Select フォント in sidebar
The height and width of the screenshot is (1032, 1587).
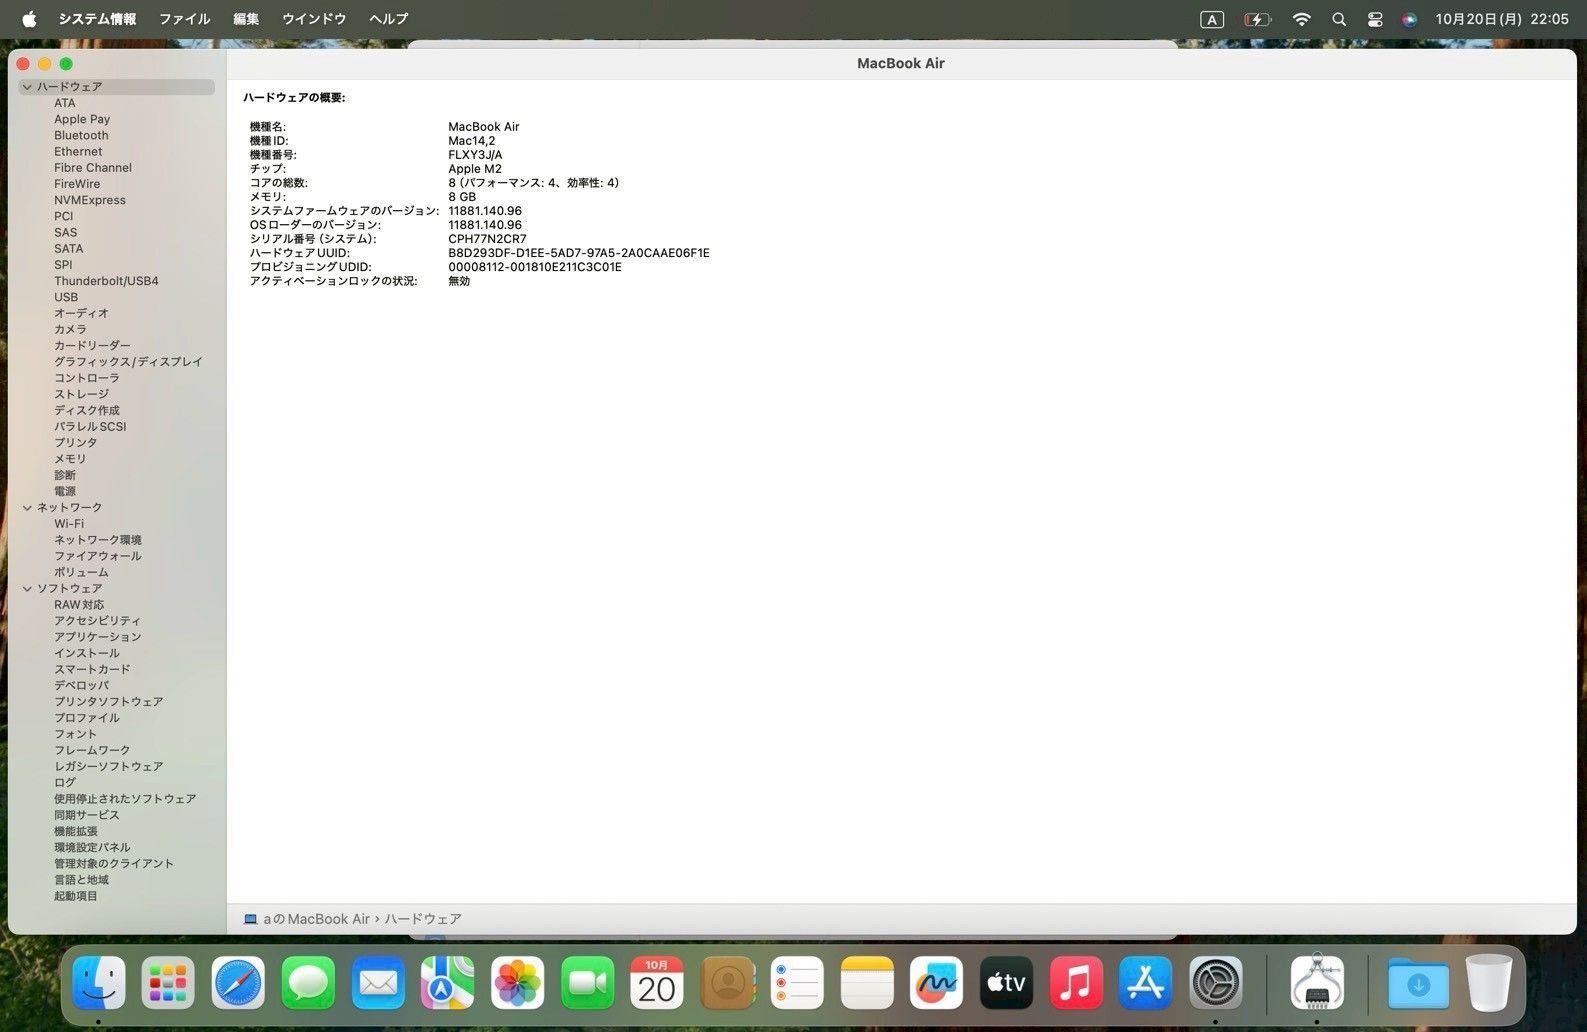coord(76,734)
